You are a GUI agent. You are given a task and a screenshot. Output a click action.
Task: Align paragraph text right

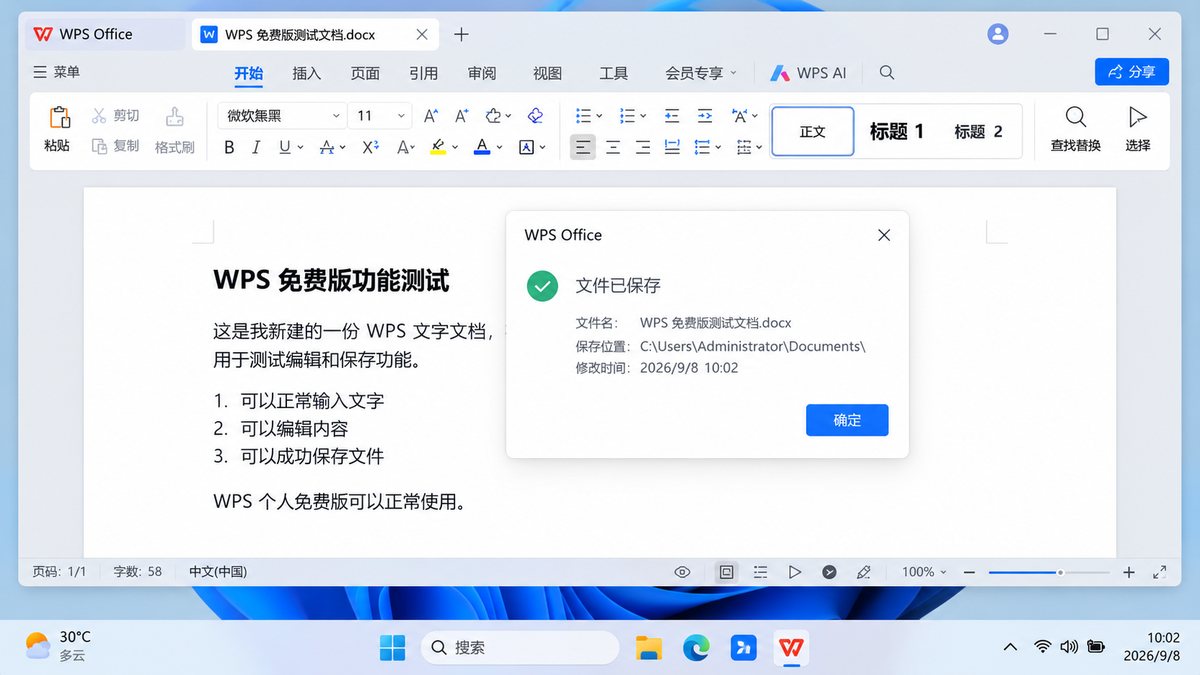coord(643,147)
